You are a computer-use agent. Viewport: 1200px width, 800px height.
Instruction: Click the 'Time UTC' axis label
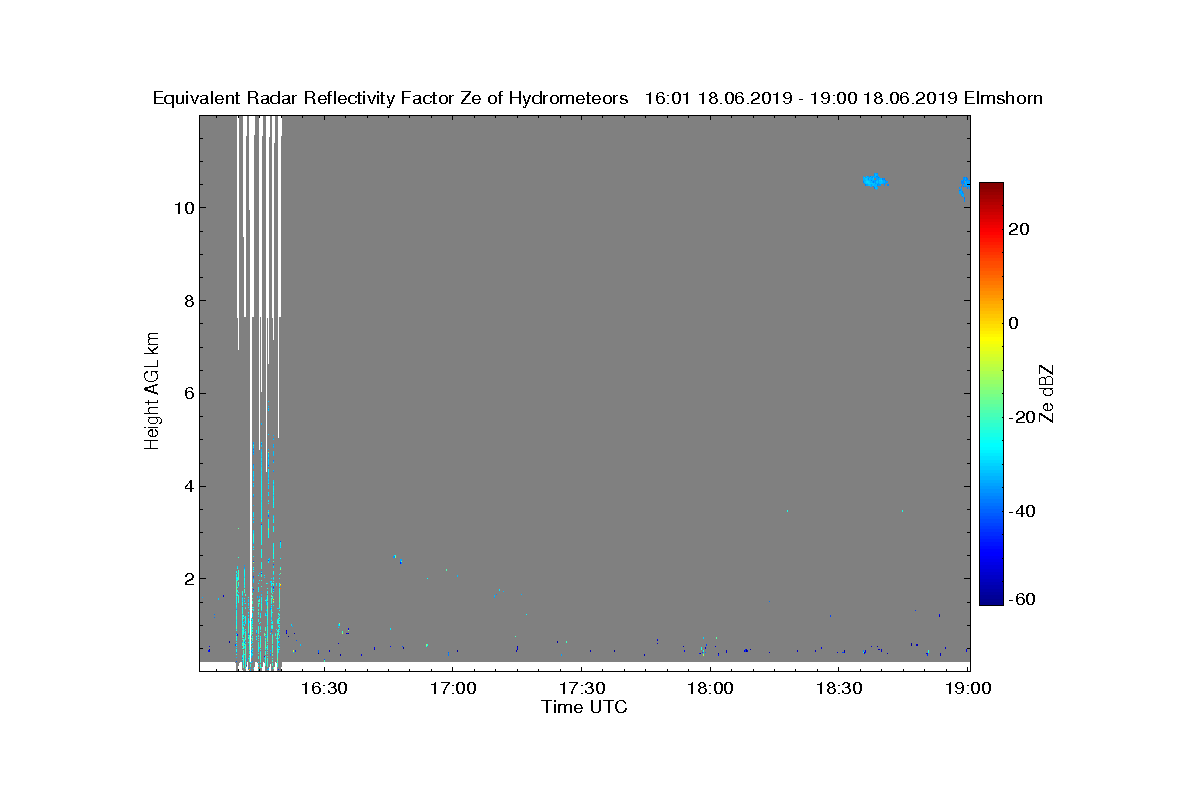(585, 707)
